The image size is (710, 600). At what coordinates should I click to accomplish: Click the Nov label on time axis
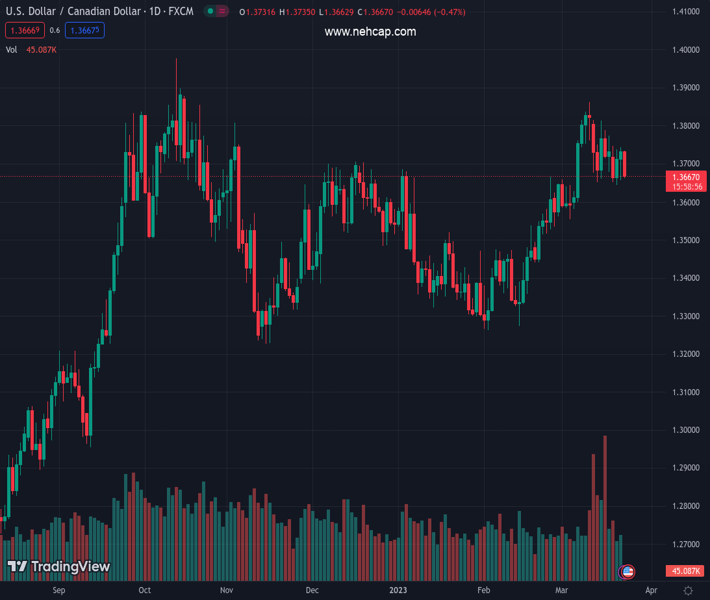pyautogui.click(x=226, y=590)
